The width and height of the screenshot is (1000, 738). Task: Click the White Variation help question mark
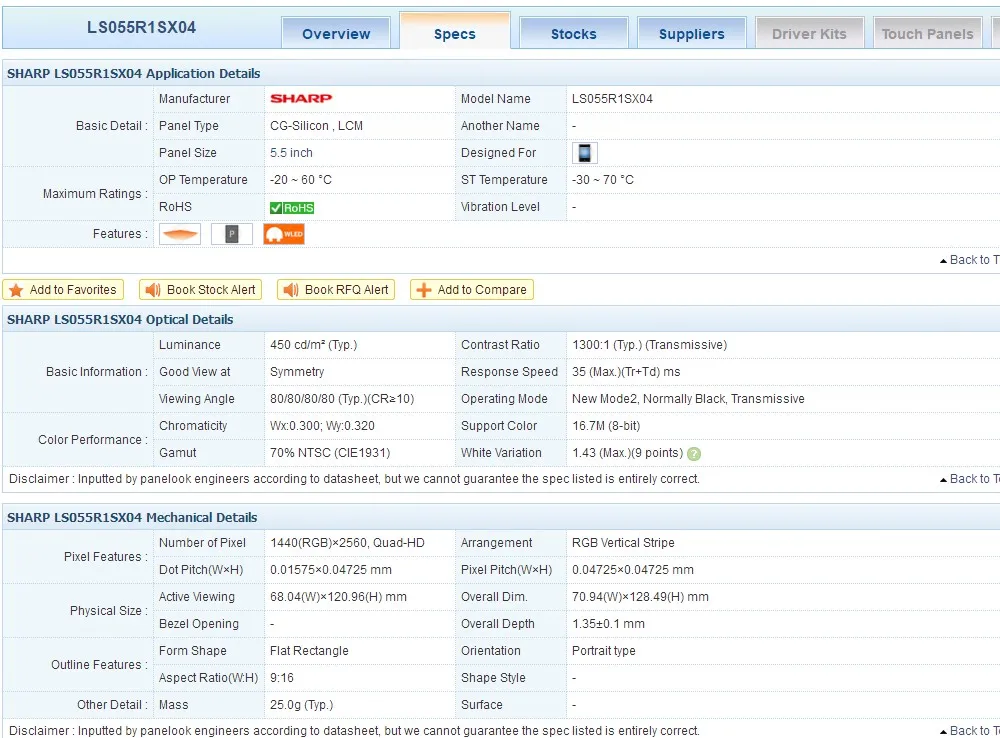pos(694,454)
